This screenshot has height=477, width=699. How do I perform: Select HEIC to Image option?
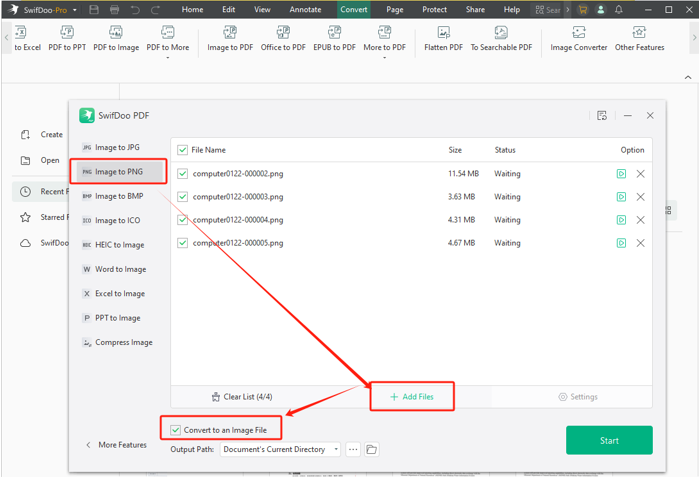click(119, 245)
